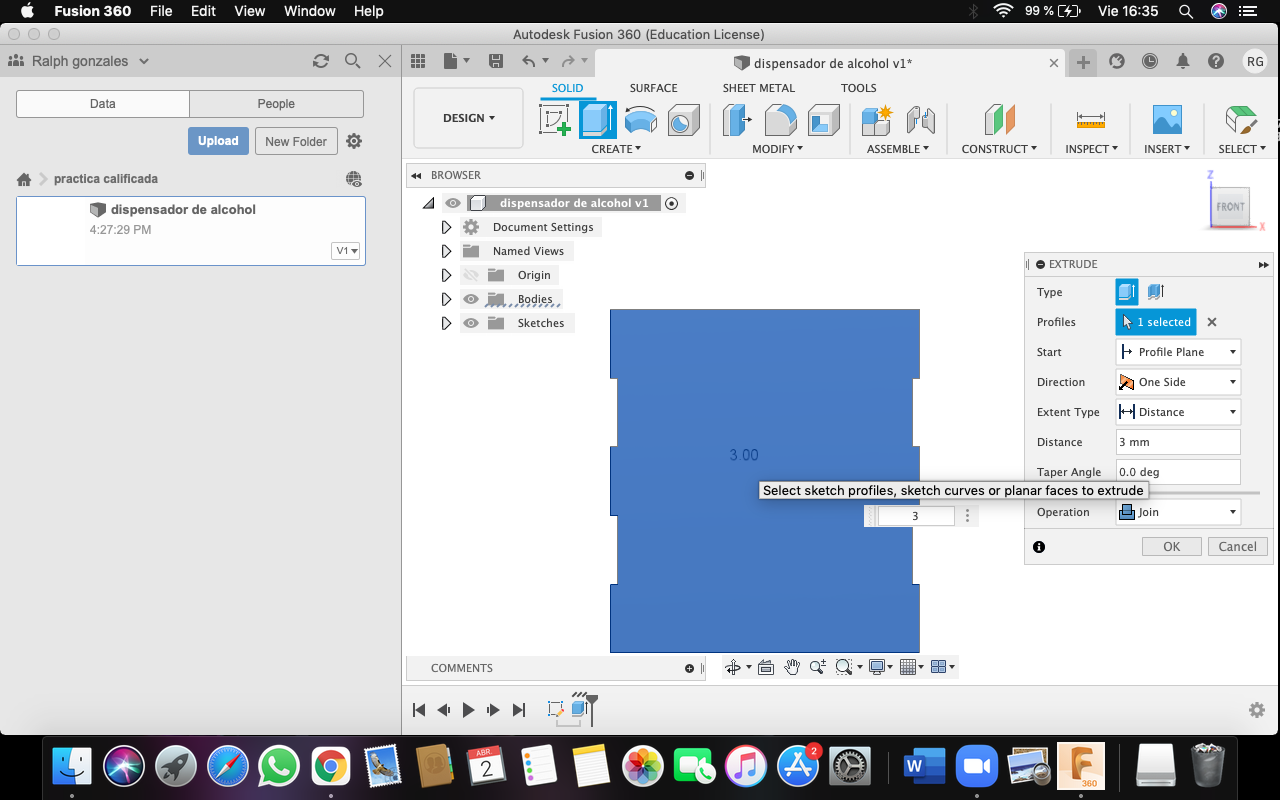
Task: Cancel the Extrude dialog
Action: coord(1238,546)
